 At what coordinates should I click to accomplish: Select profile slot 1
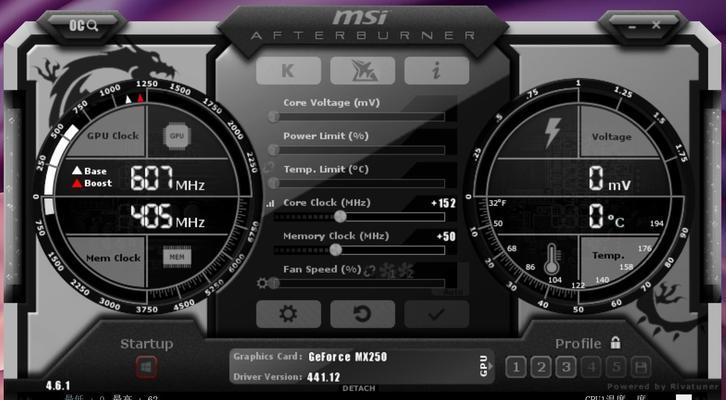[516, 368]
